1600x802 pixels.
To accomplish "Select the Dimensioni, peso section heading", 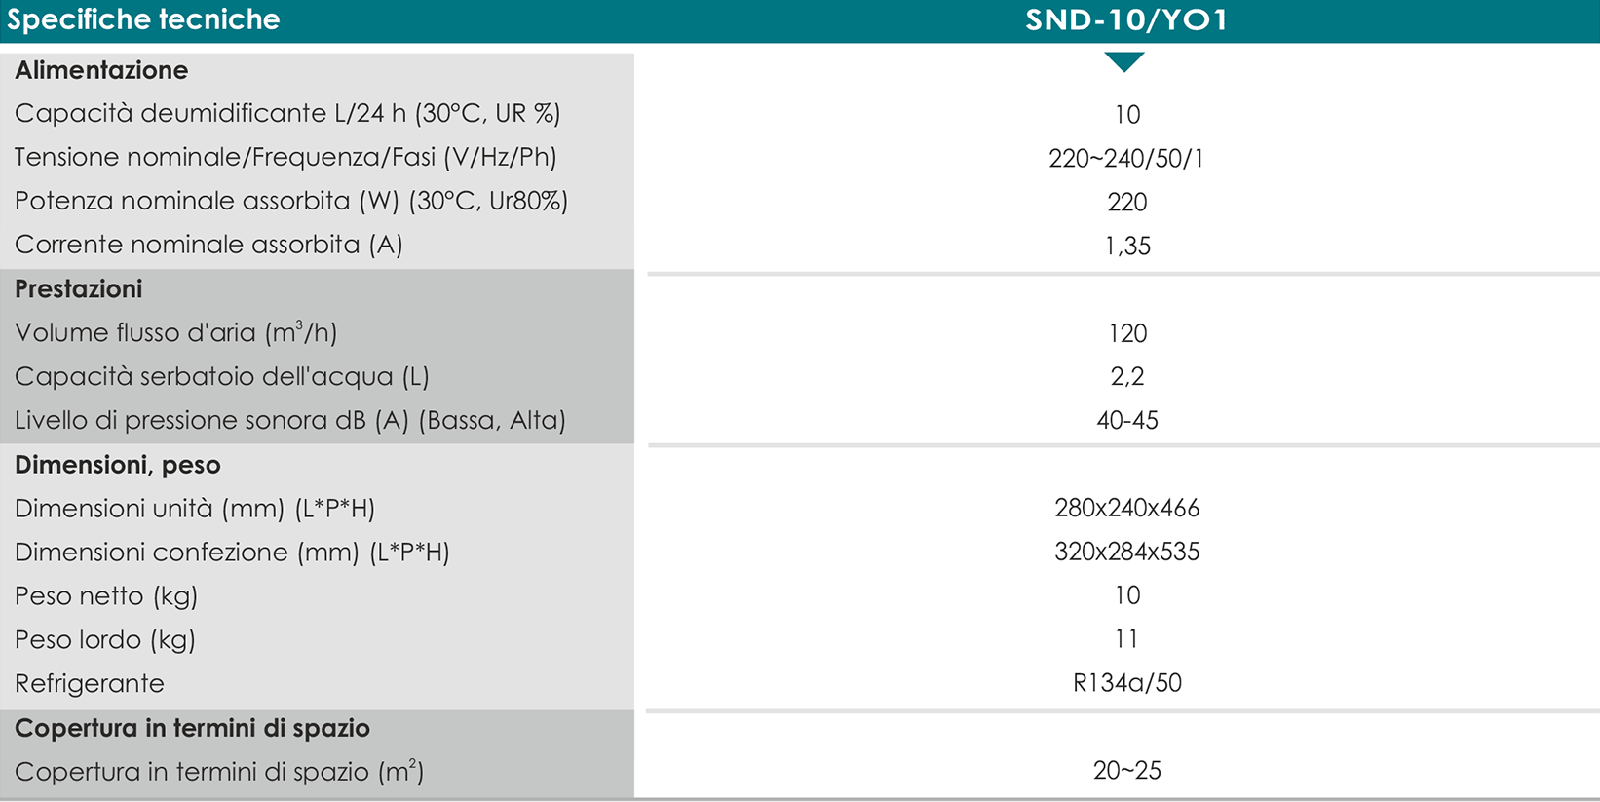I will click(x=118, y=465).
